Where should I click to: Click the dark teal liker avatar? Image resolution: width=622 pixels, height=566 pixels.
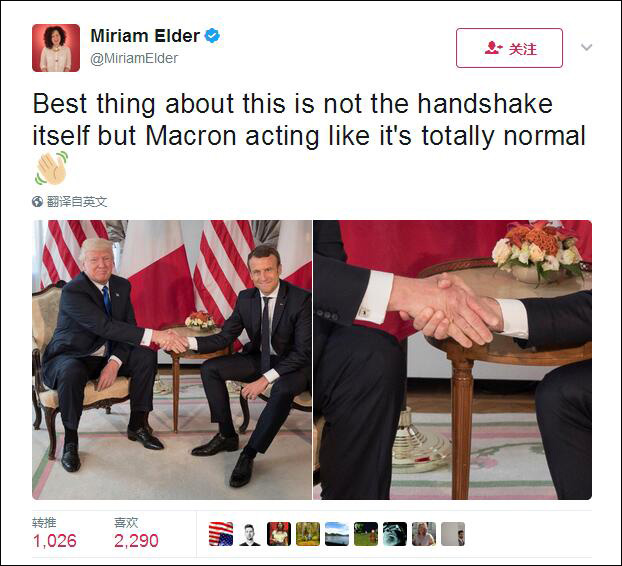pos(395,534)
